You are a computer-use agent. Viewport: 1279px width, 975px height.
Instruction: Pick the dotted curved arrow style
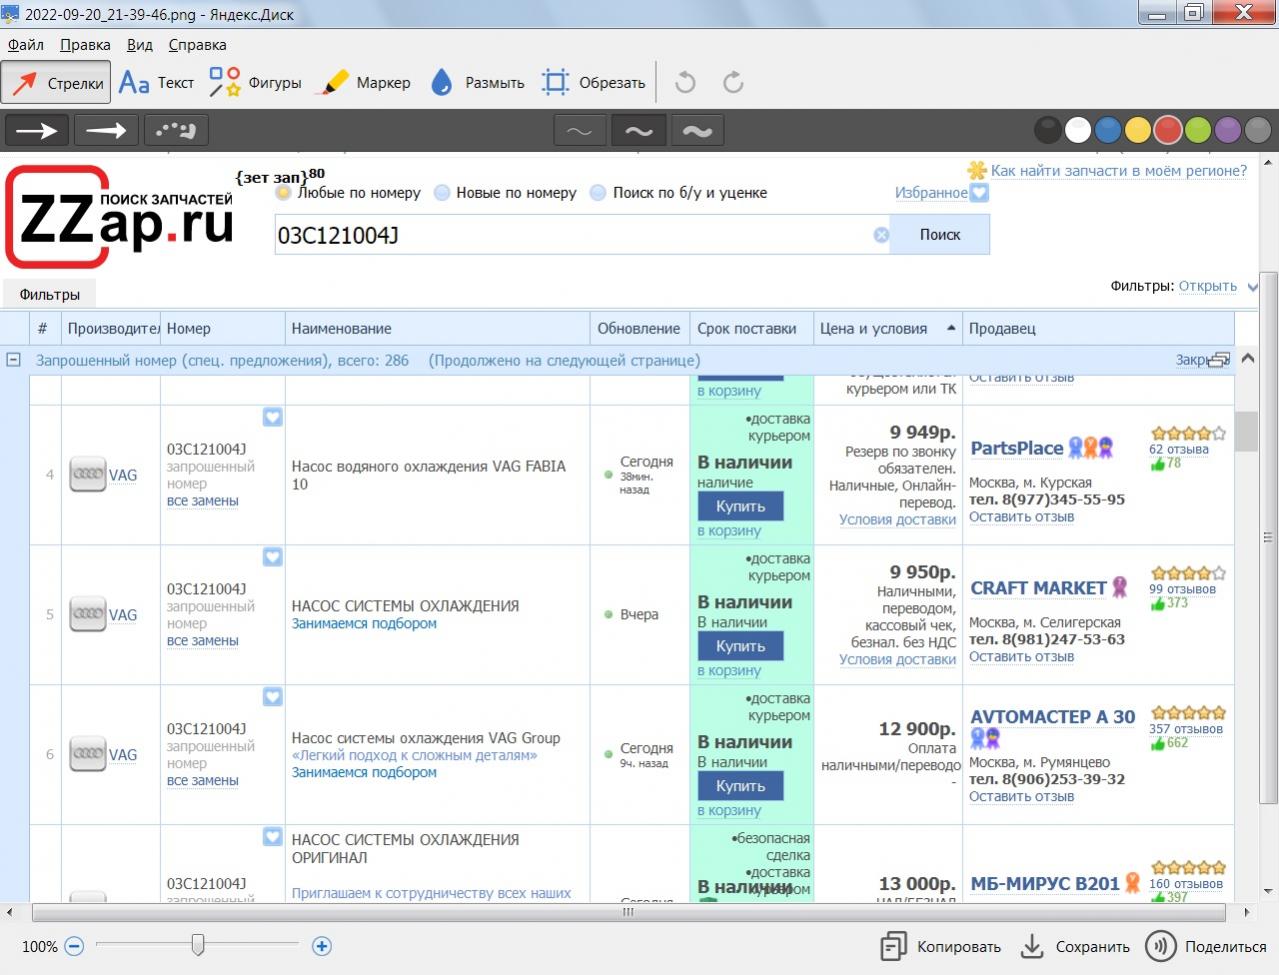[x=176, y=130]
